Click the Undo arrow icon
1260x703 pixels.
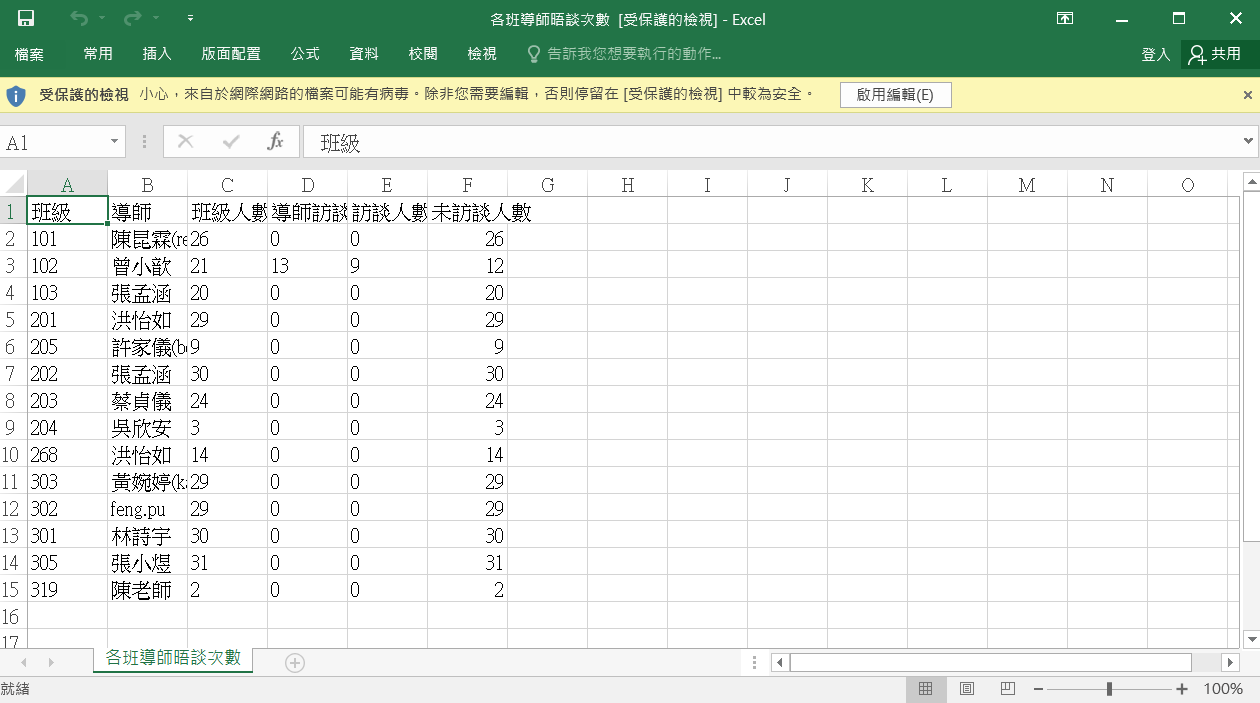click(x=78, y=19)
